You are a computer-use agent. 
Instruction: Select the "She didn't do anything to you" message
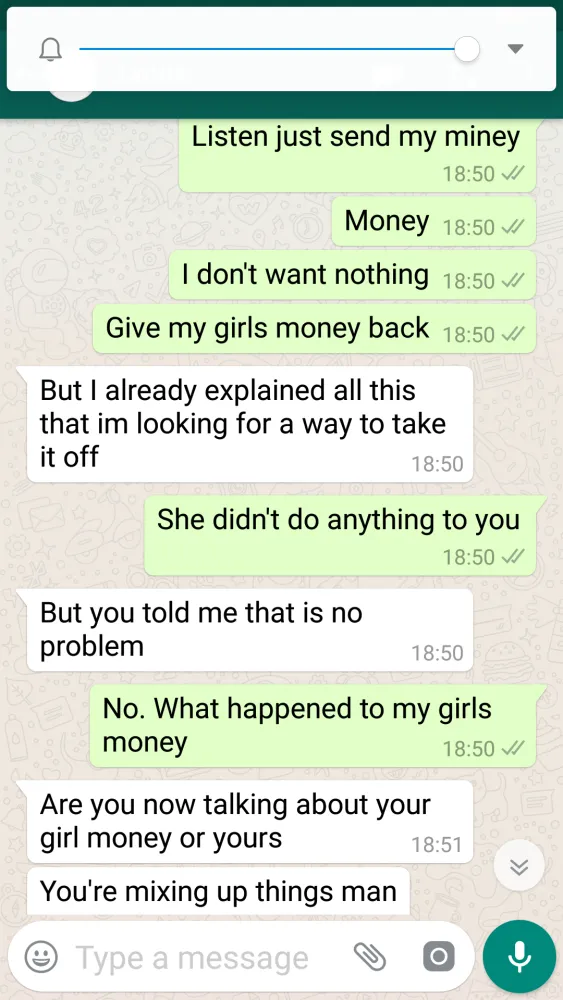(340, 536)
